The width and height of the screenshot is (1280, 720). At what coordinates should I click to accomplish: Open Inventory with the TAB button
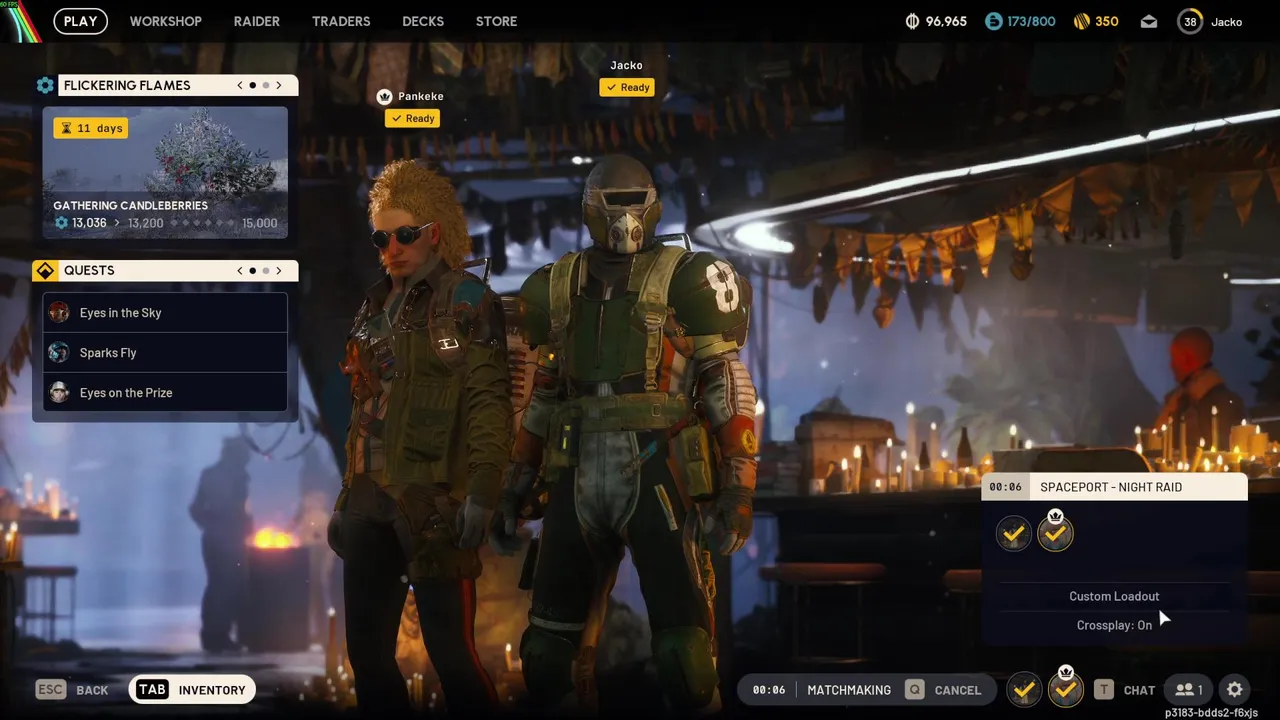click(192, 690)
